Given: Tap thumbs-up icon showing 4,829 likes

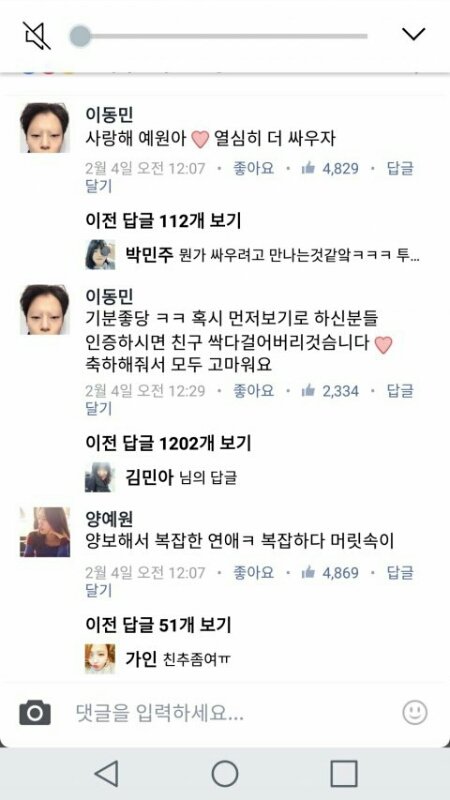Looking at the screenshot, I should tap(308, 168).
